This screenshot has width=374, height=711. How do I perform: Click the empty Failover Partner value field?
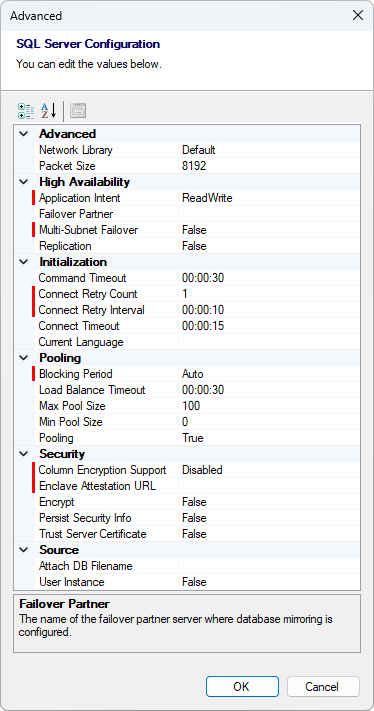pyautogui.click(x=269, y=214)
